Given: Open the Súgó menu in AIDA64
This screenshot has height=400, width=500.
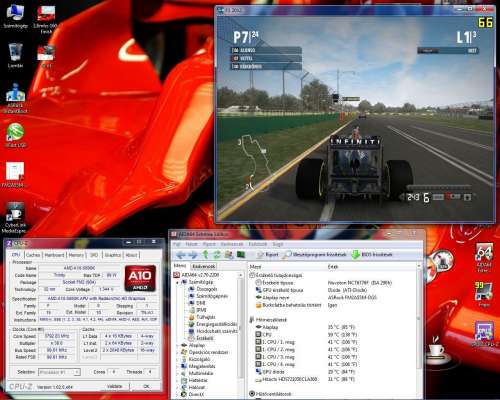Looking at the screenshot, I should pyautogui.click(x=278, y=244).
